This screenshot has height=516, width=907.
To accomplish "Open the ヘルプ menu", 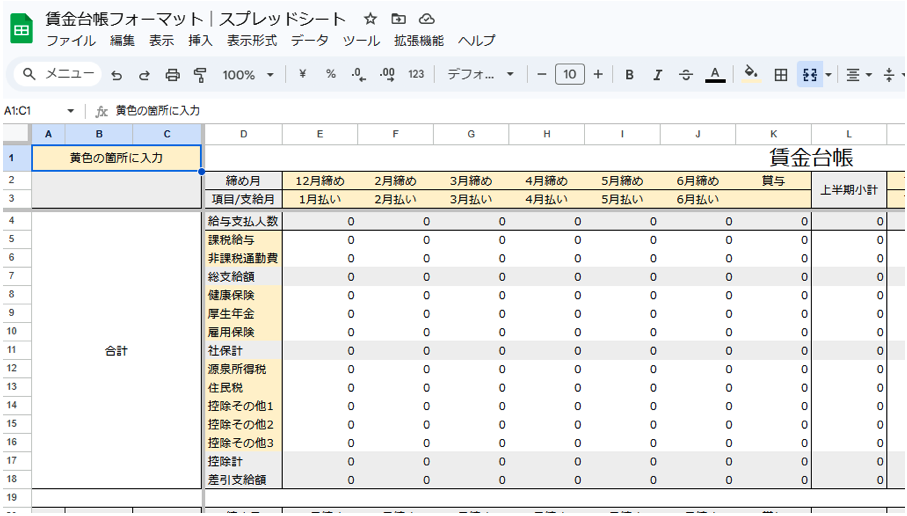I will click(477, 41).
